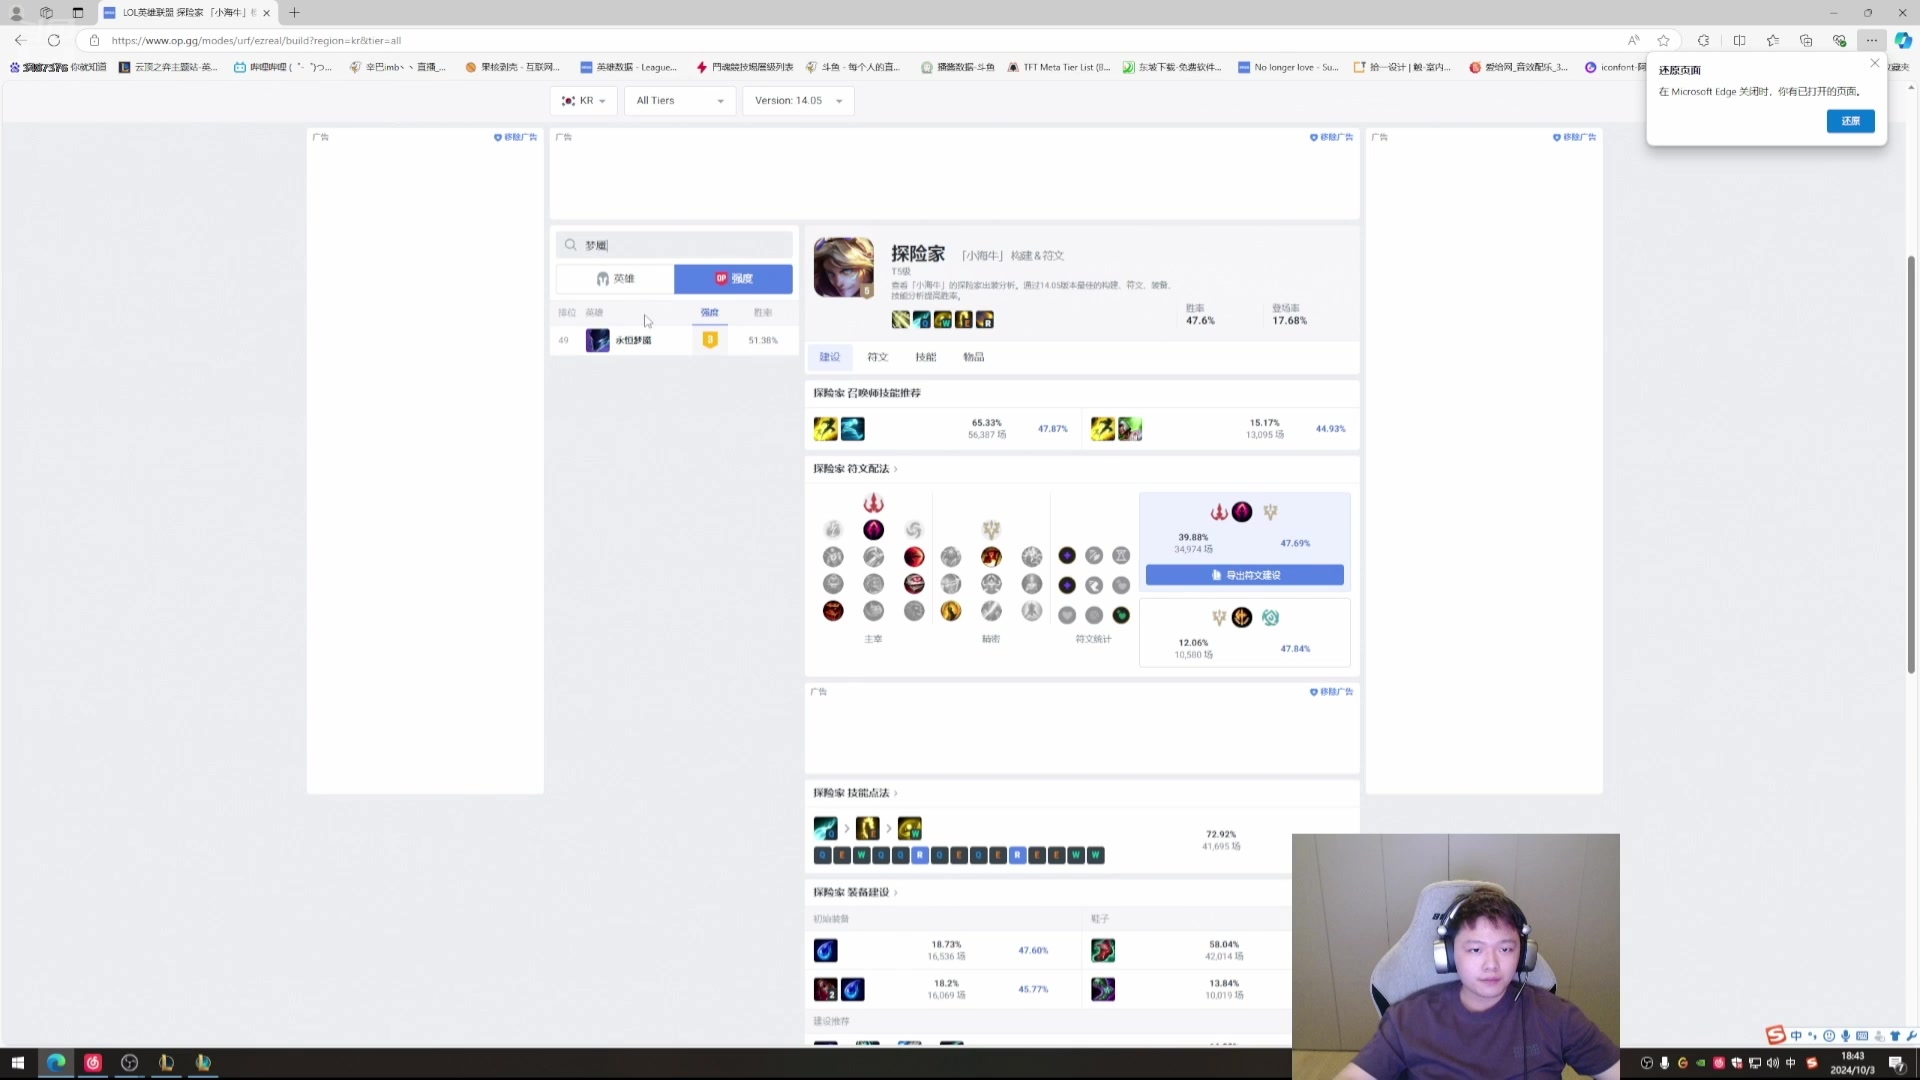Open All Tiers dropdown

tap(680, 101)
